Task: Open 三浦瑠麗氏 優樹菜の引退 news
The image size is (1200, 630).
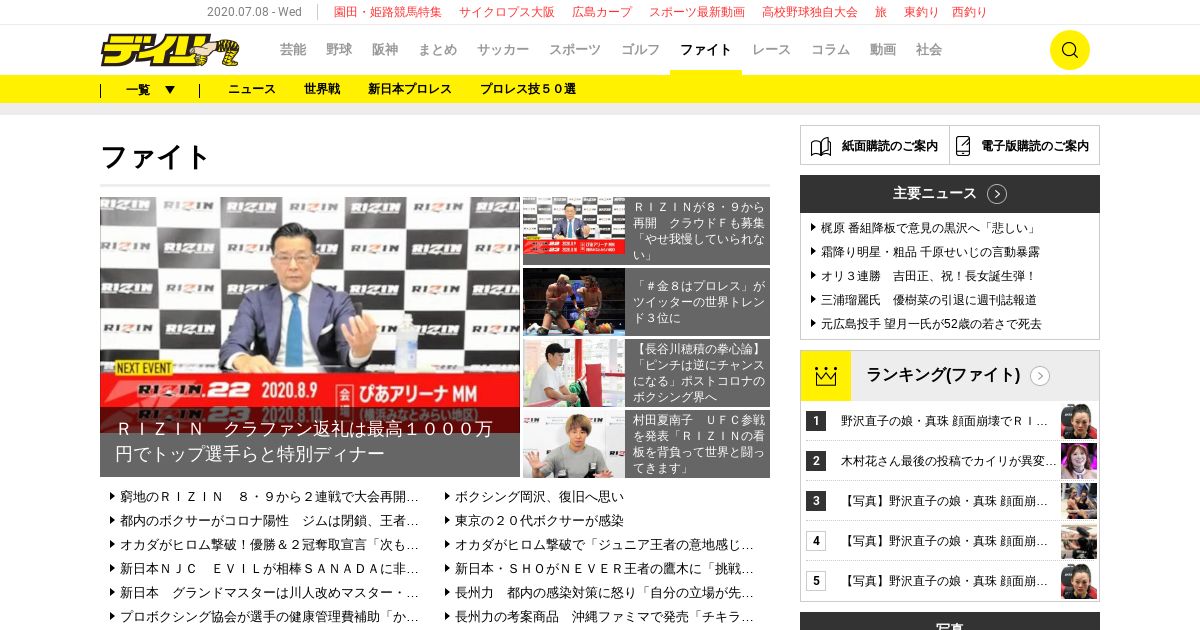Action: (x=928, y=300)
